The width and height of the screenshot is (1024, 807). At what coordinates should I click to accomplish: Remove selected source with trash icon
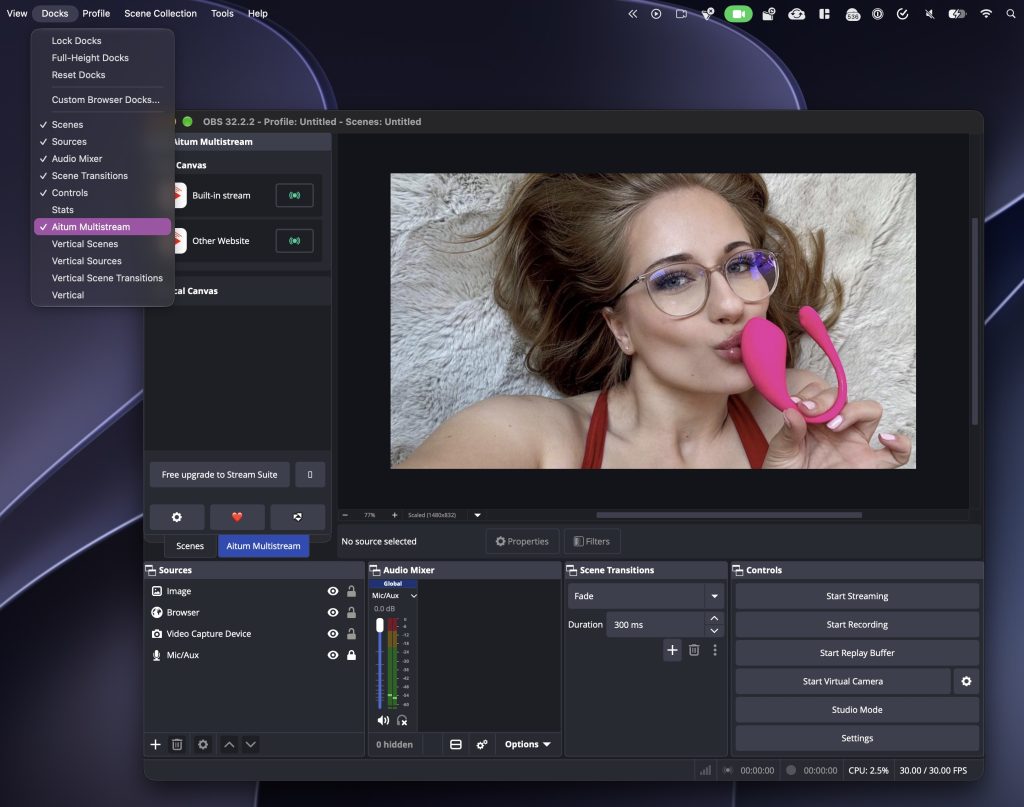177,744
